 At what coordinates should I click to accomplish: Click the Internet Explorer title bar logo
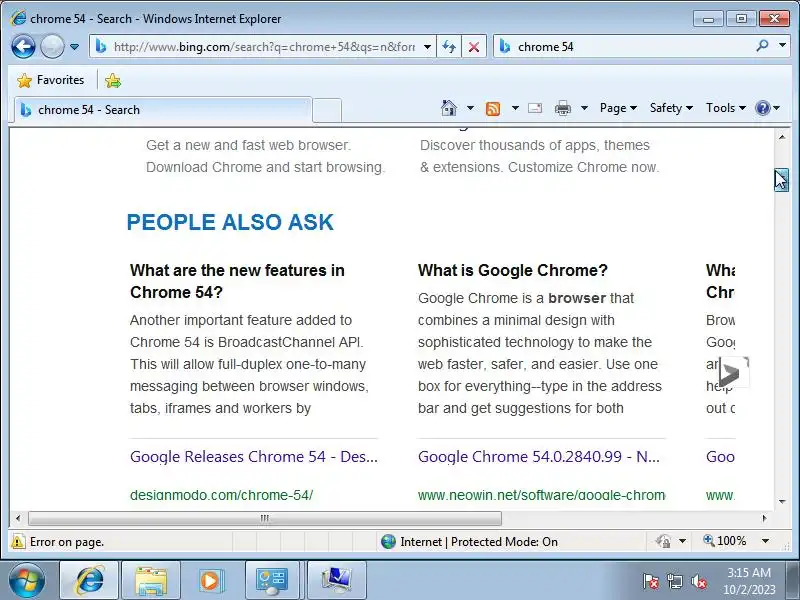click(x=19, y=18)
